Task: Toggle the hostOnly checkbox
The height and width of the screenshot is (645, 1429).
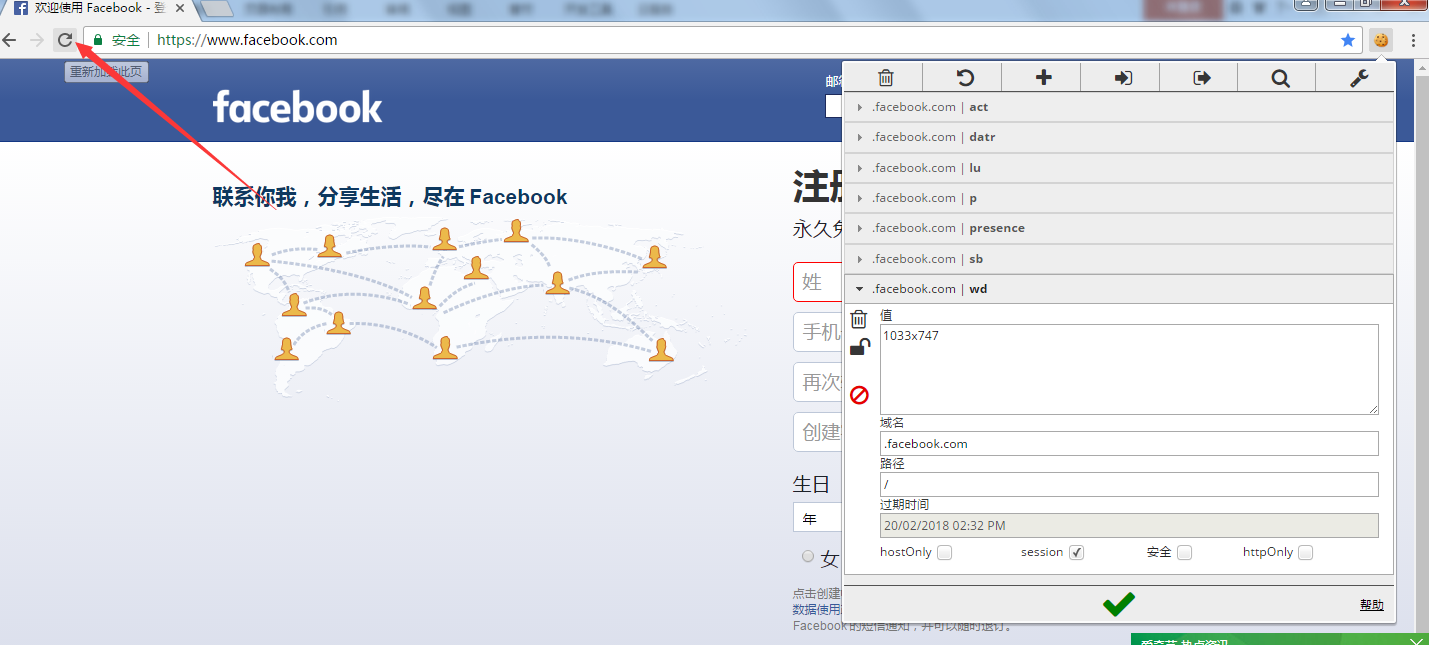Action: coord(944,552)
